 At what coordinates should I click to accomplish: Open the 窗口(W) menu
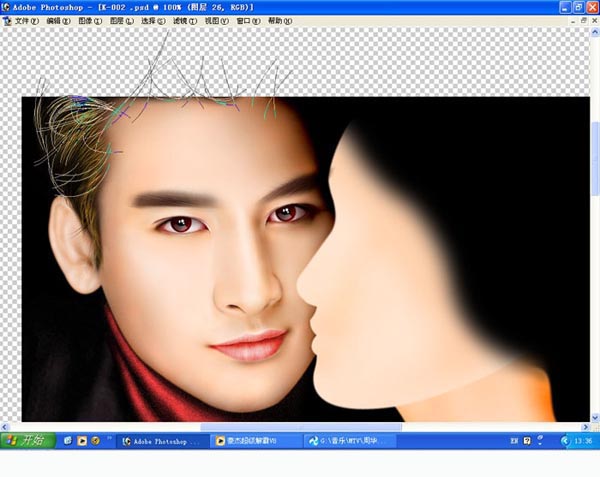click(x=248, y=21)
